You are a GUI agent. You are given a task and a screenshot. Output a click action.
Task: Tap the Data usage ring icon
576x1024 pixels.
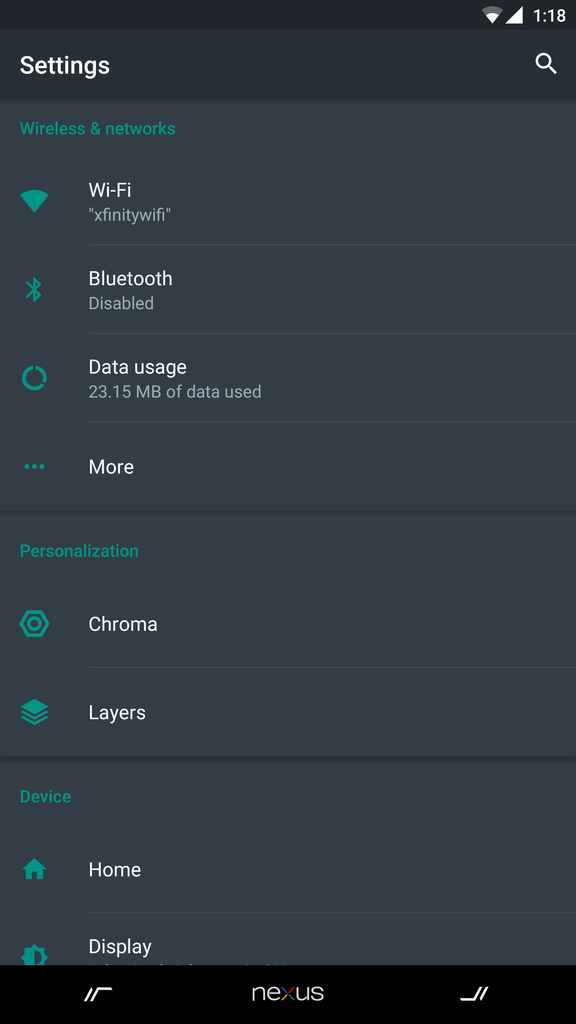34,377
